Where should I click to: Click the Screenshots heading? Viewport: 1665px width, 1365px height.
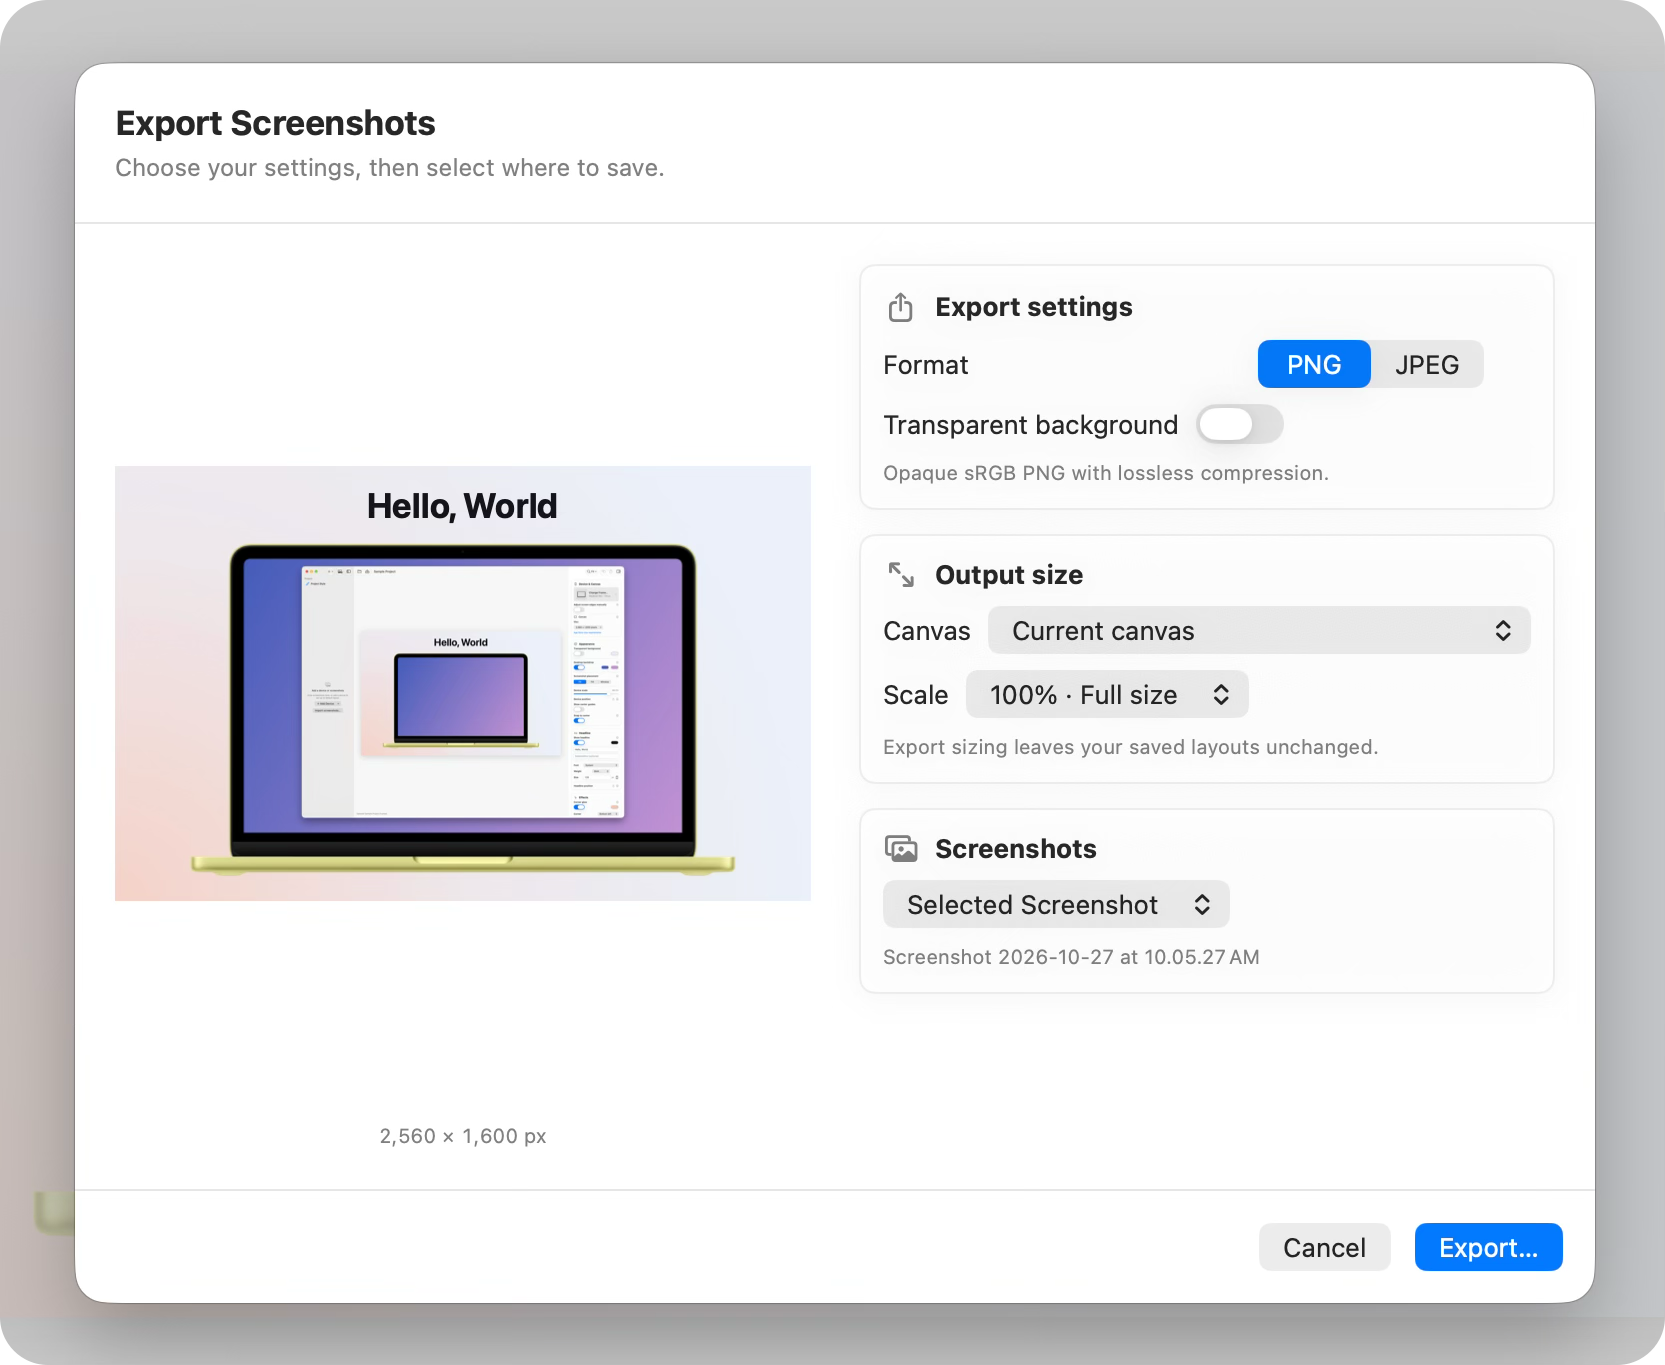point(1016,849)
